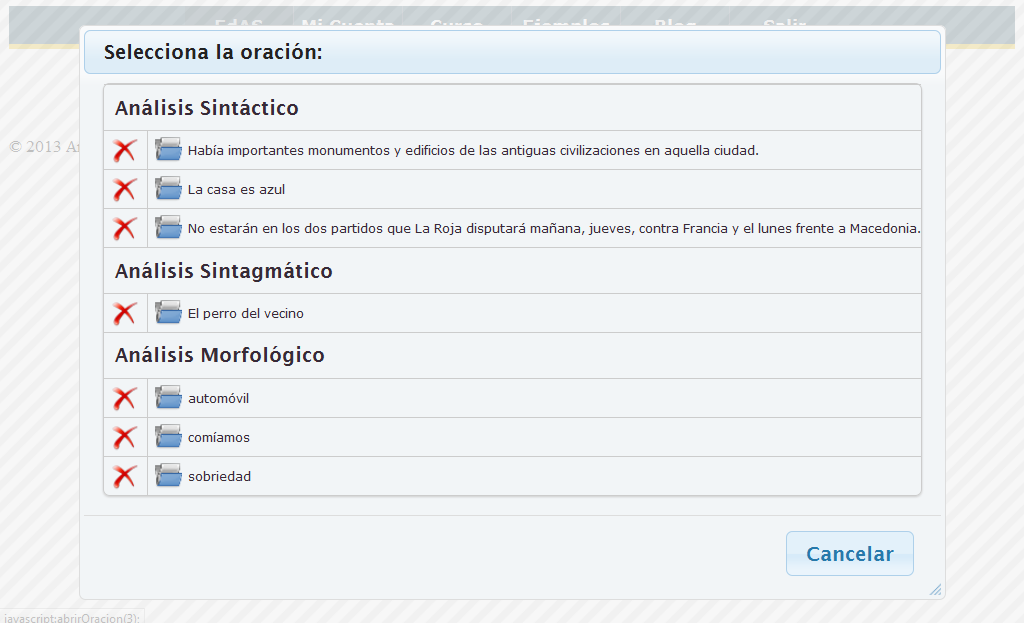Open folder icon for 'El perro del vecino'
Viewport: 1024px width, 623px height.
point(168,313)
